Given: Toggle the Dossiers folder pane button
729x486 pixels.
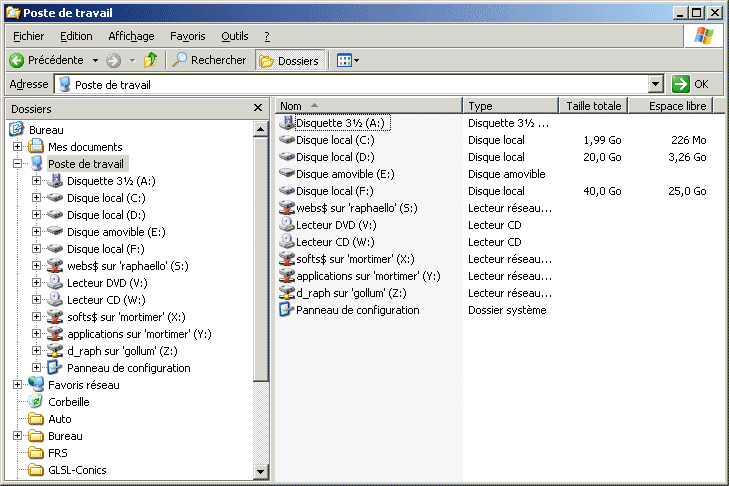Looking at the screenshot, I should tap(290, 61).
